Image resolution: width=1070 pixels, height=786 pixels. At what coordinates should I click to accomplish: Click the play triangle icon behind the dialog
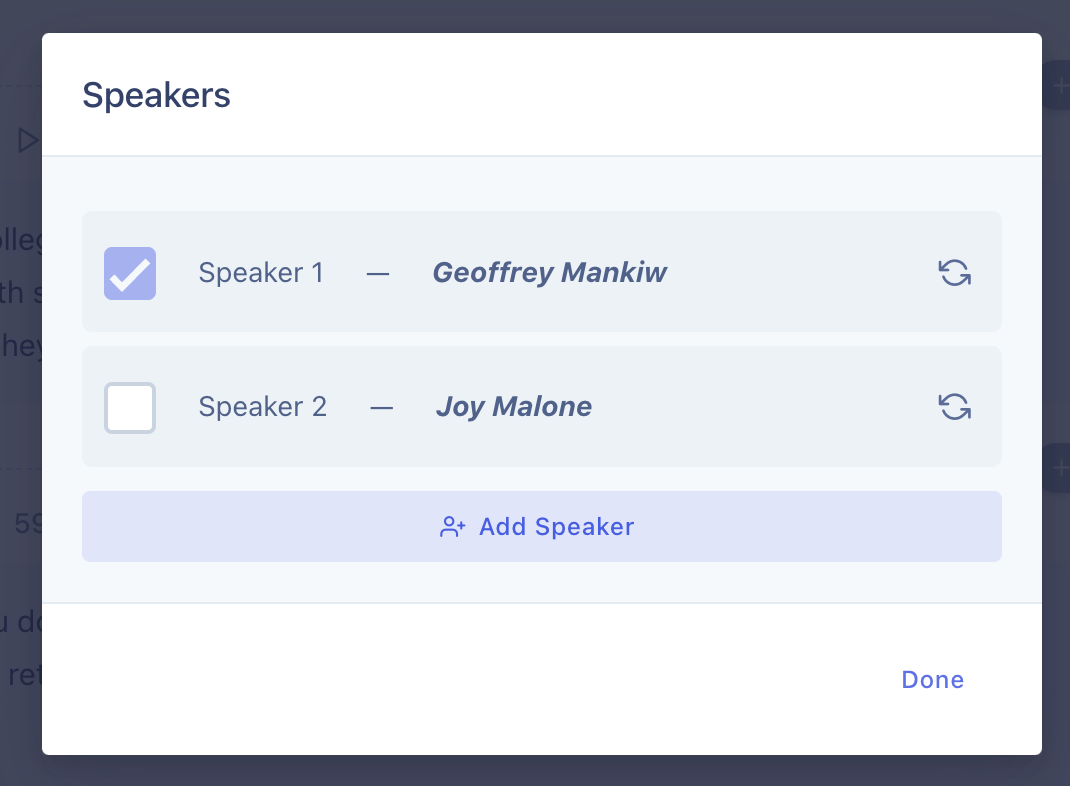(x=29, y=140)
